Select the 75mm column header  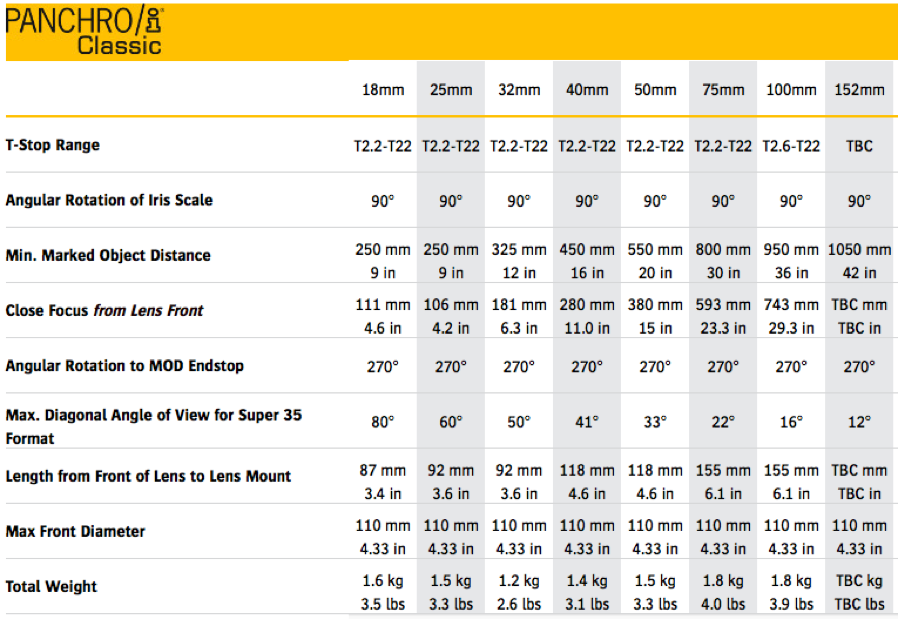point(723,90)
